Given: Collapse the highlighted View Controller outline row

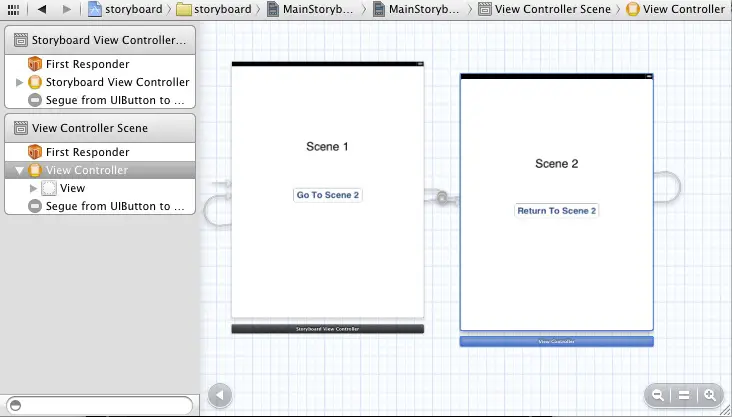Looking at the screenshot, I should coord(20,171).
